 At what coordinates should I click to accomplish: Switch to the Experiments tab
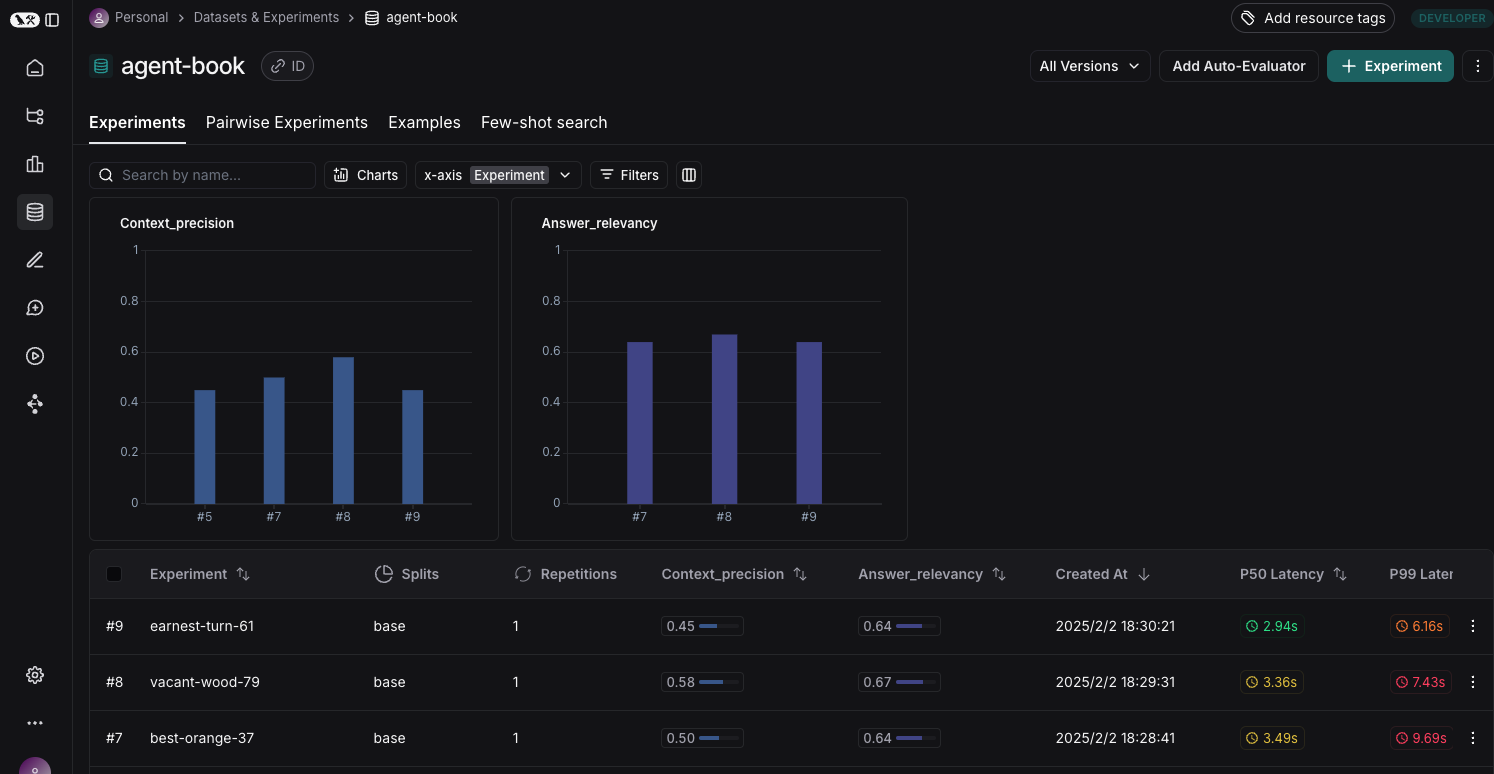coord(137,122)
